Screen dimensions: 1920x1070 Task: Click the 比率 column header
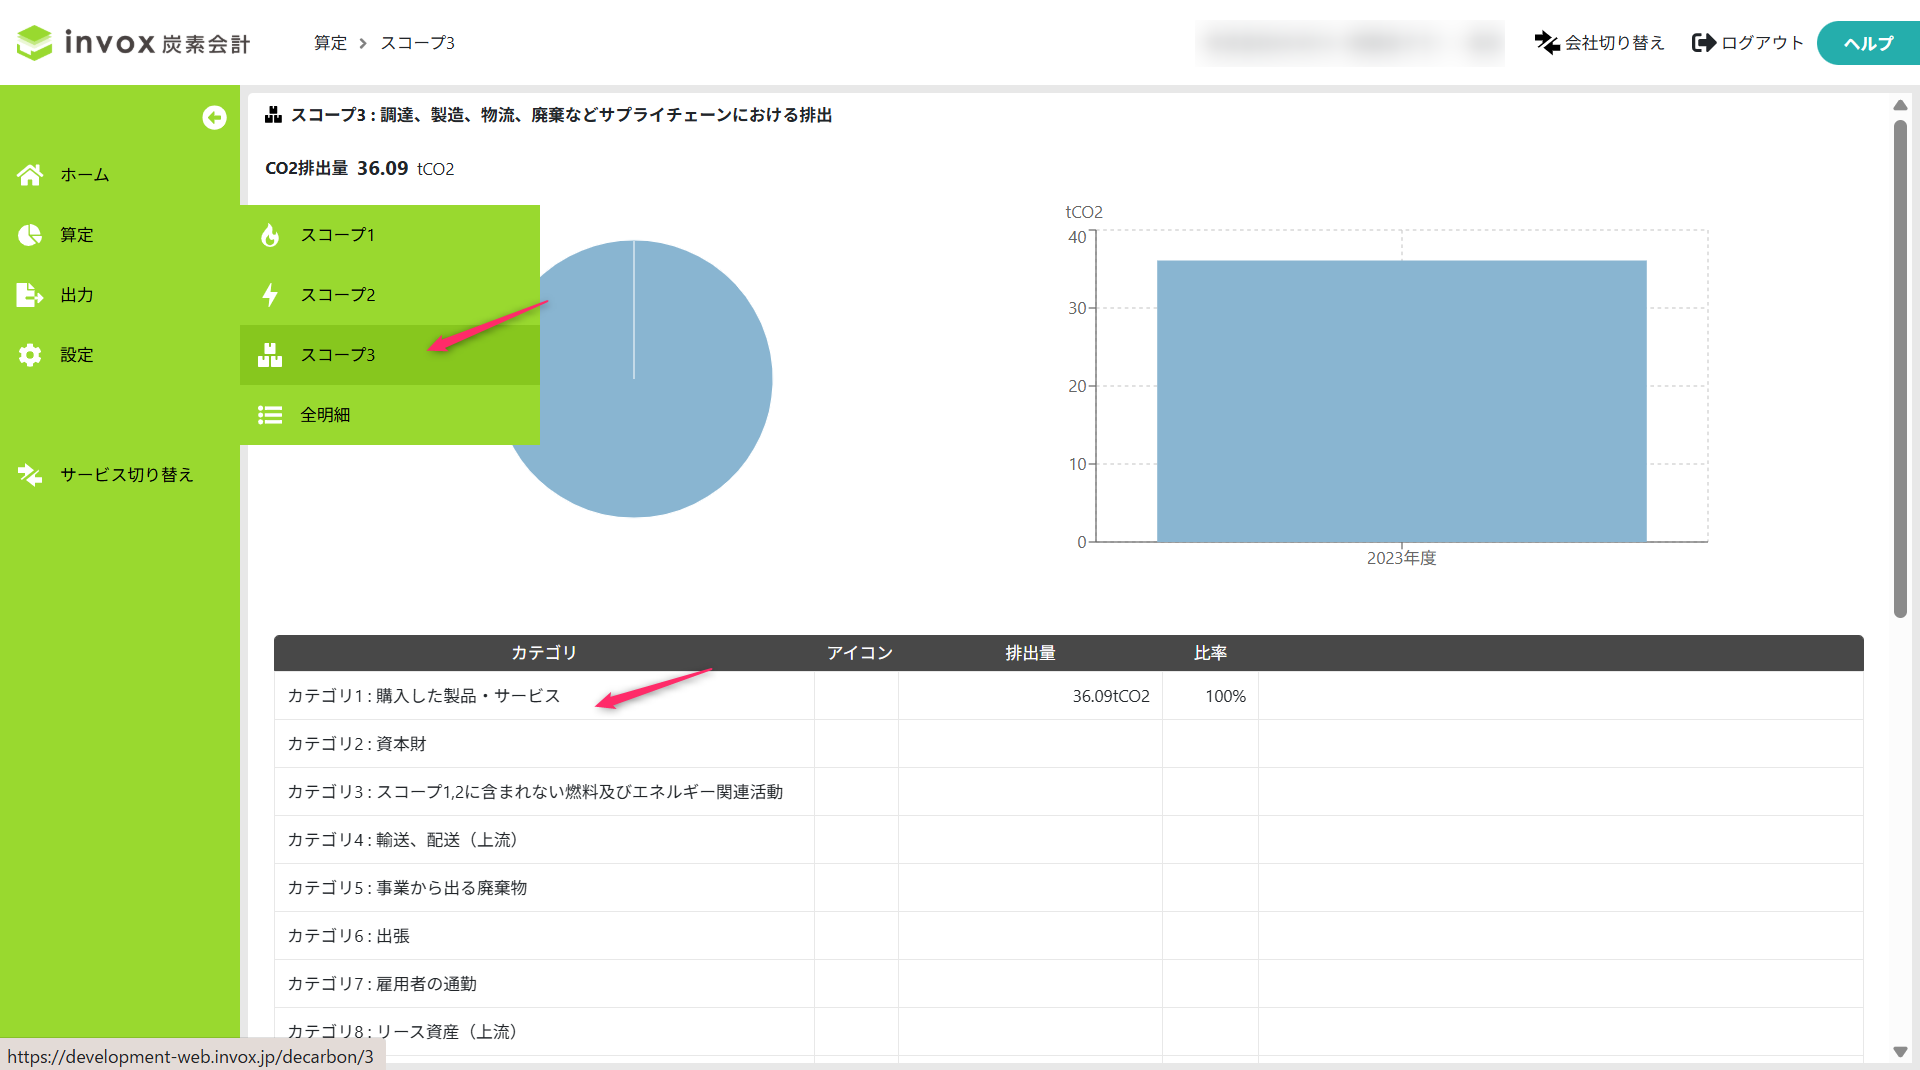pyautogui.click(x=1210, y=653)
